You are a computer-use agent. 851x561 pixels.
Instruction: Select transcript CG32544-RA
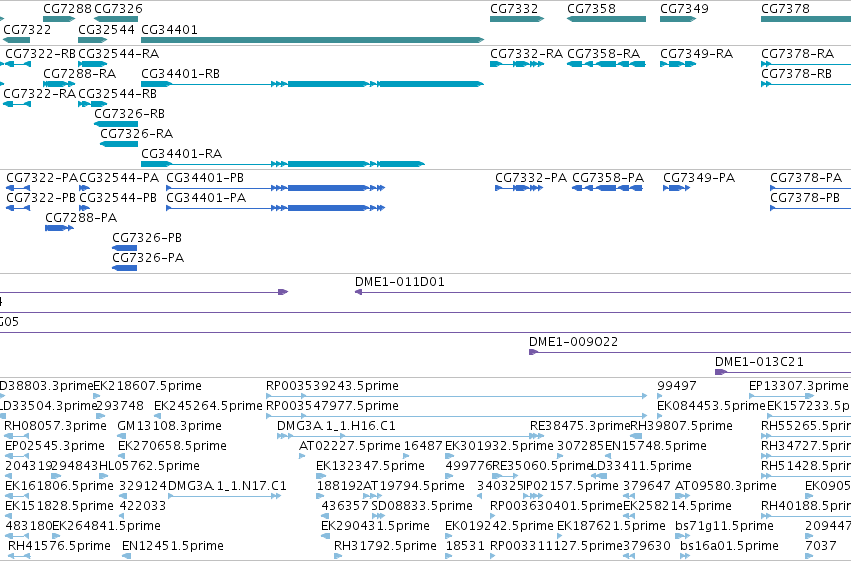point(118,54)
